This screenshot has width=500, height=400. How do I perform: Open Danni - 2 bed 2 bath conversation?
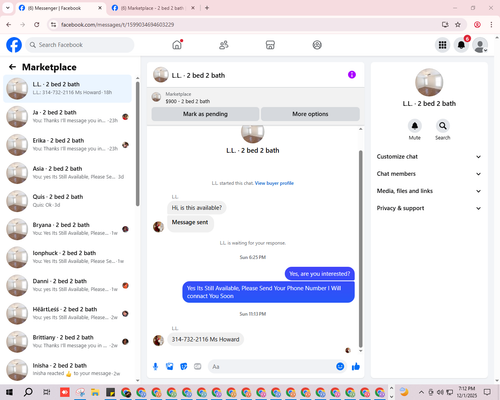tap(67, 285)
